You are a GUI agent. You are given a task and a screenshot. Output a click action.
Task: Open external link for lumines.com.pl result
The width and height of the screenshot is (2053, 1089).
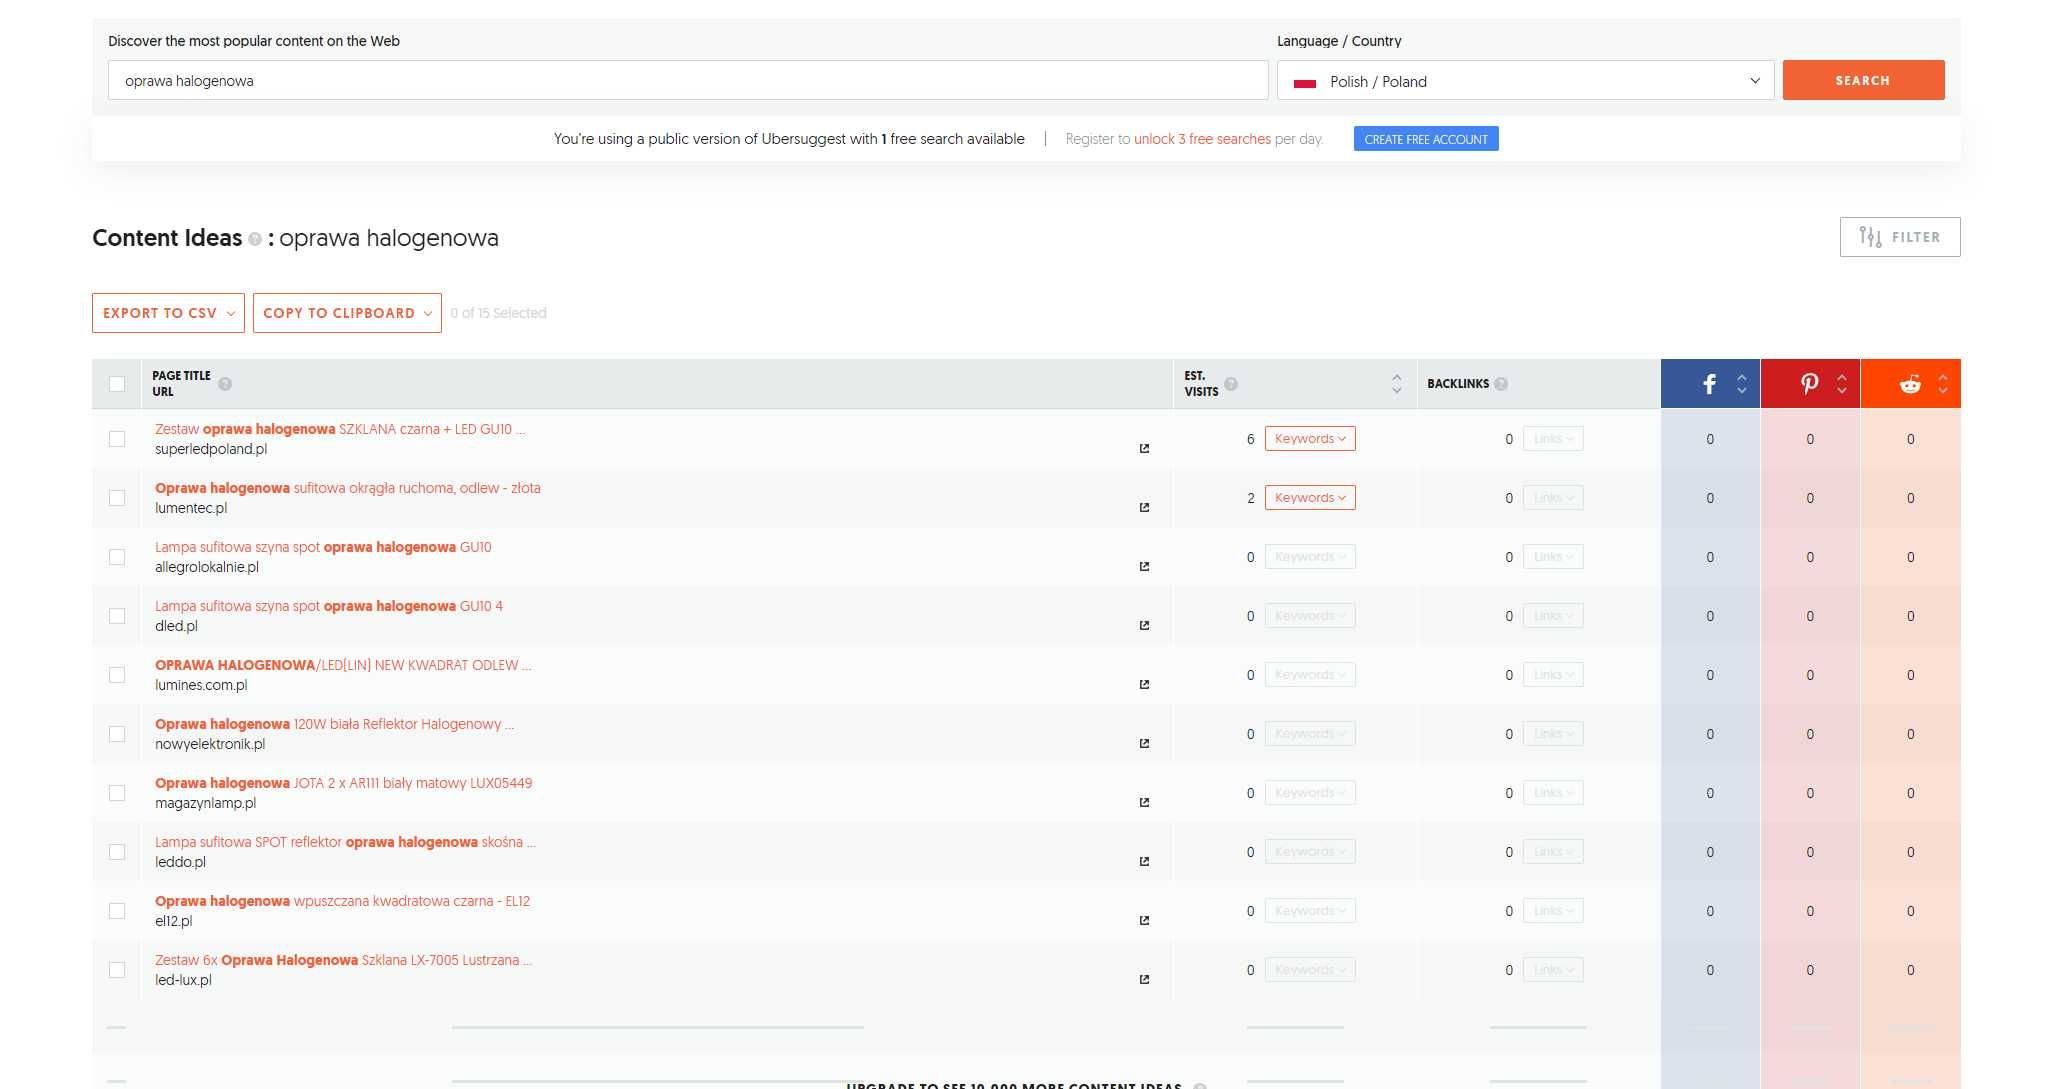[x=1144, y=685]
